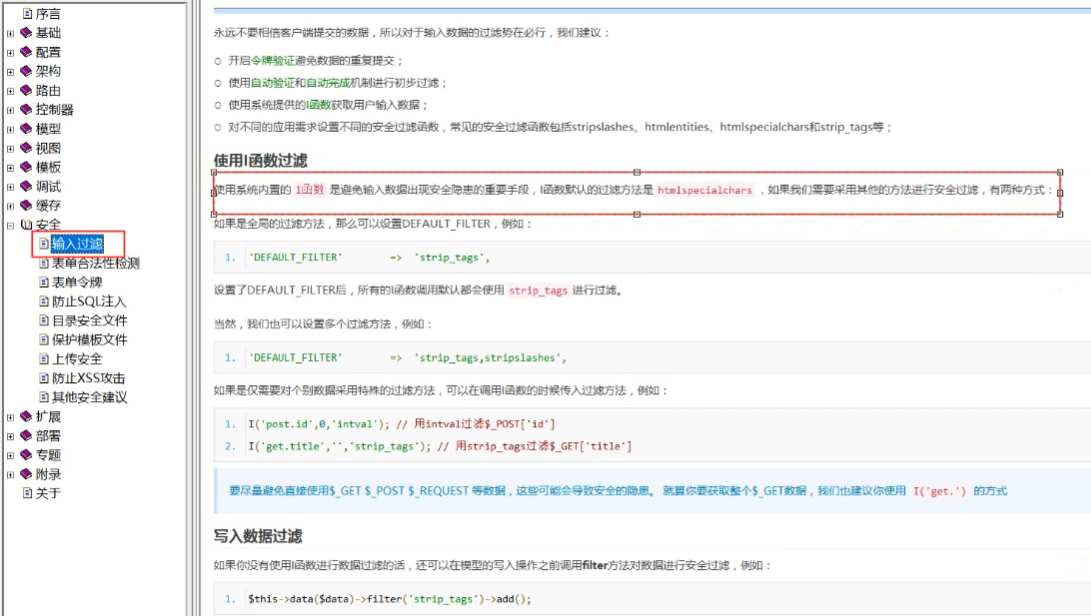Open the 序言 page in tree

pyautogui.click(x=48, y=13)
